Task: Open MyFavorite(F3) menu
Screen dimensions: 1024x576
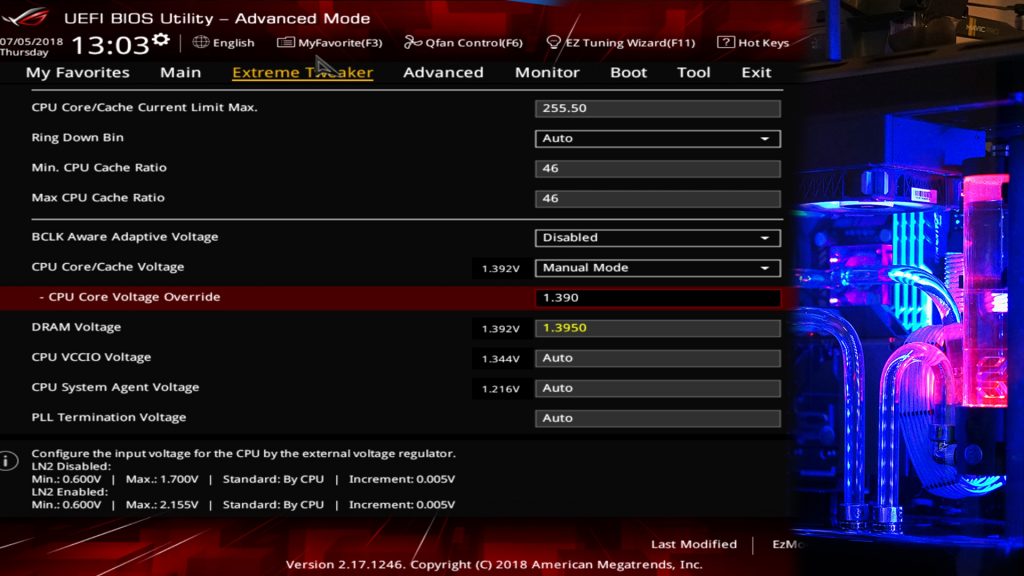Action: (x=330, y=42)
